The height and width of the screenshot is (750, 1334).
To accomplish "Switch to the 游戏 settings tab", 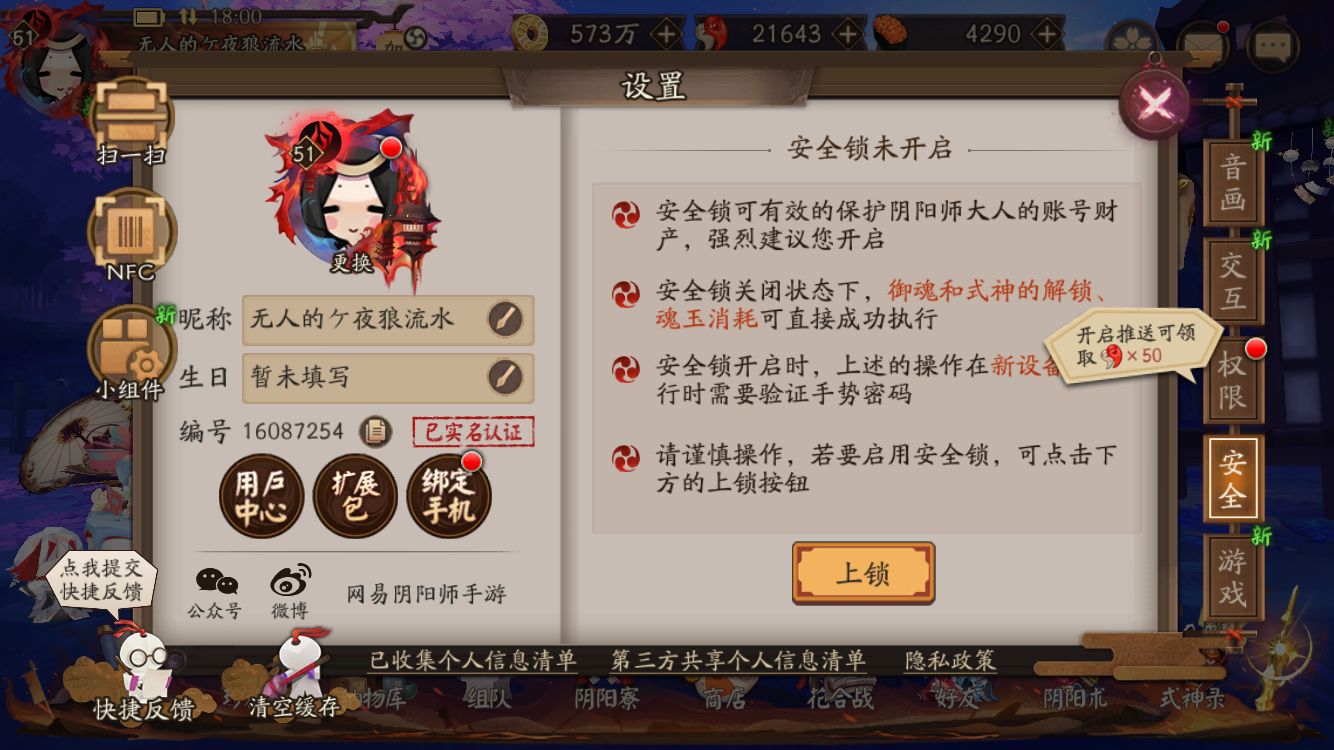I will pos(1233,578).
